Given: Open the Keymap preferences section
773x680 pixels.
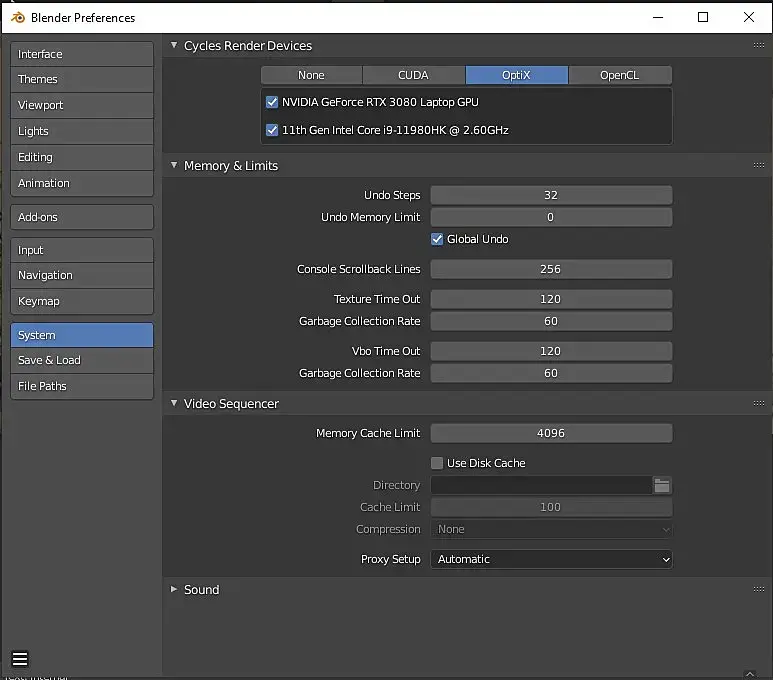Looking at the screenshot, I should click(82, 301).
